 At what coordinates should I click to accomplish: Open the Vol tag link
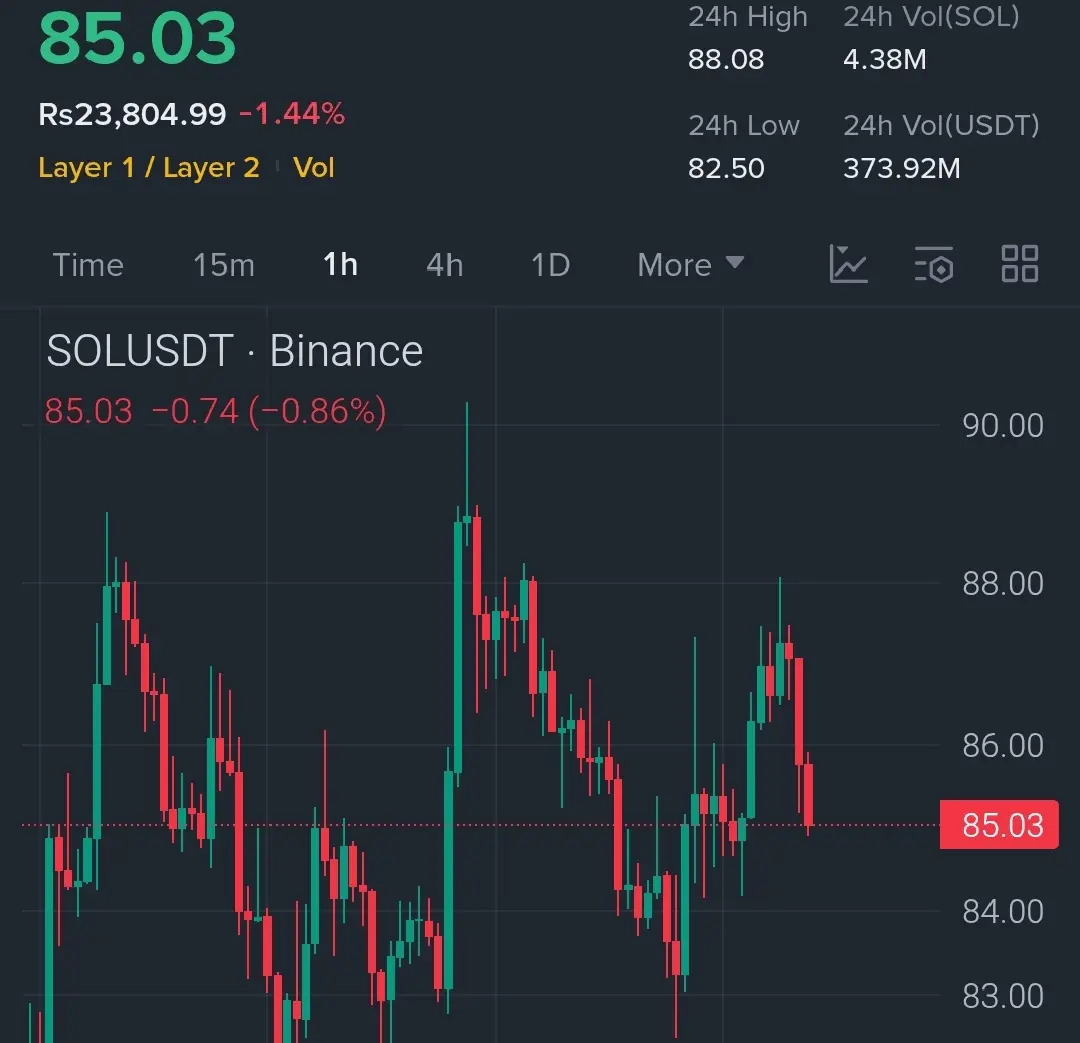(313, 167)
